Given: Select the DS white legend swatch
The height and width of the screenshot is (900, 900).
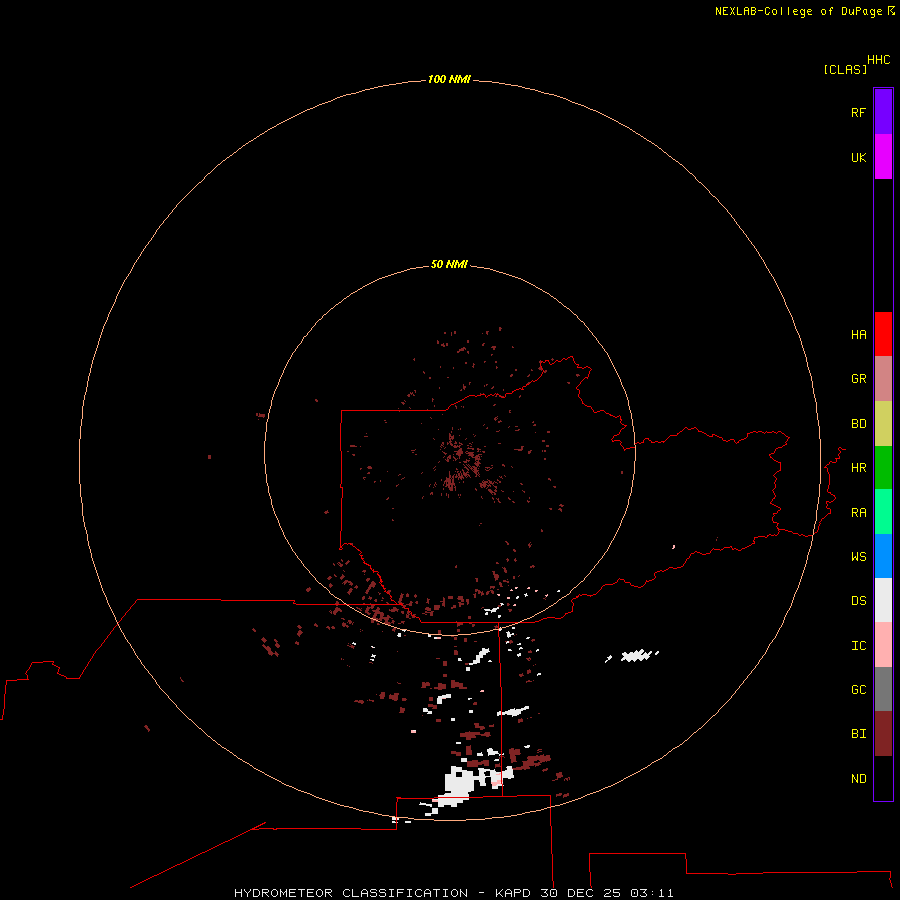Looking at the screenshot, I should 883,600.
